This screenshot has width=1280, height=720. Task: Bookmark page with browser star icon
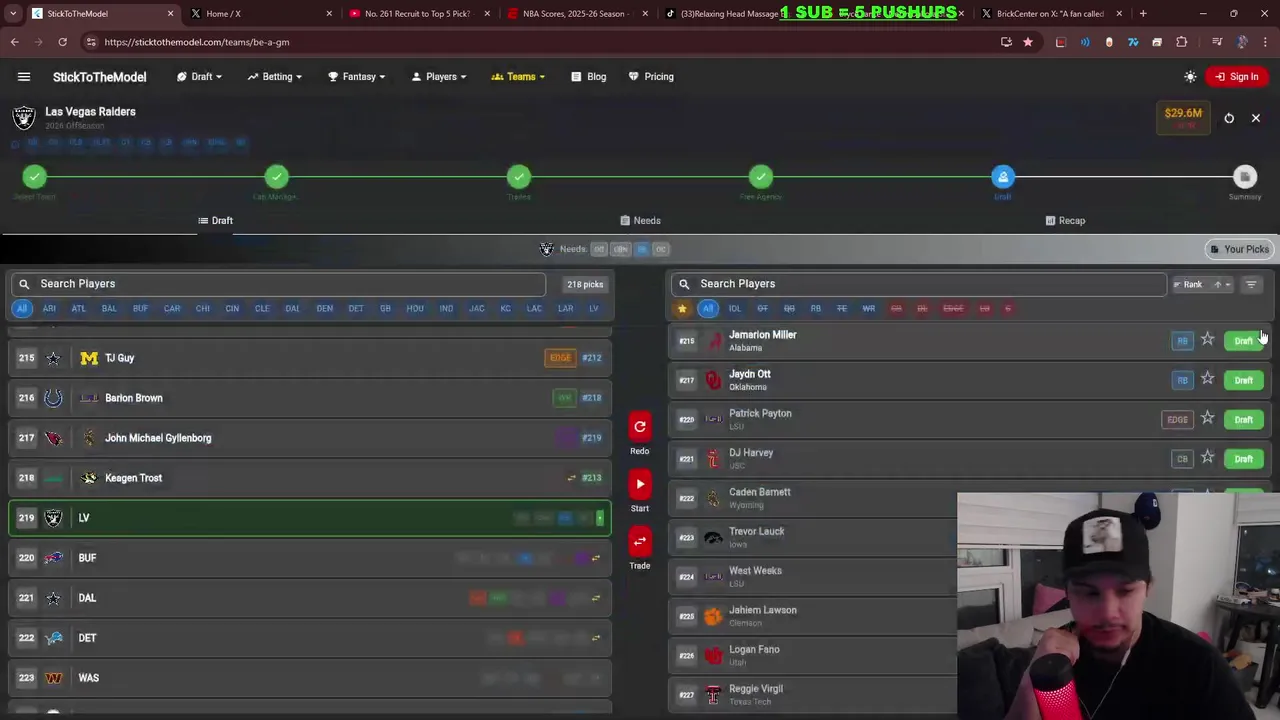(x=1027, y=42)
